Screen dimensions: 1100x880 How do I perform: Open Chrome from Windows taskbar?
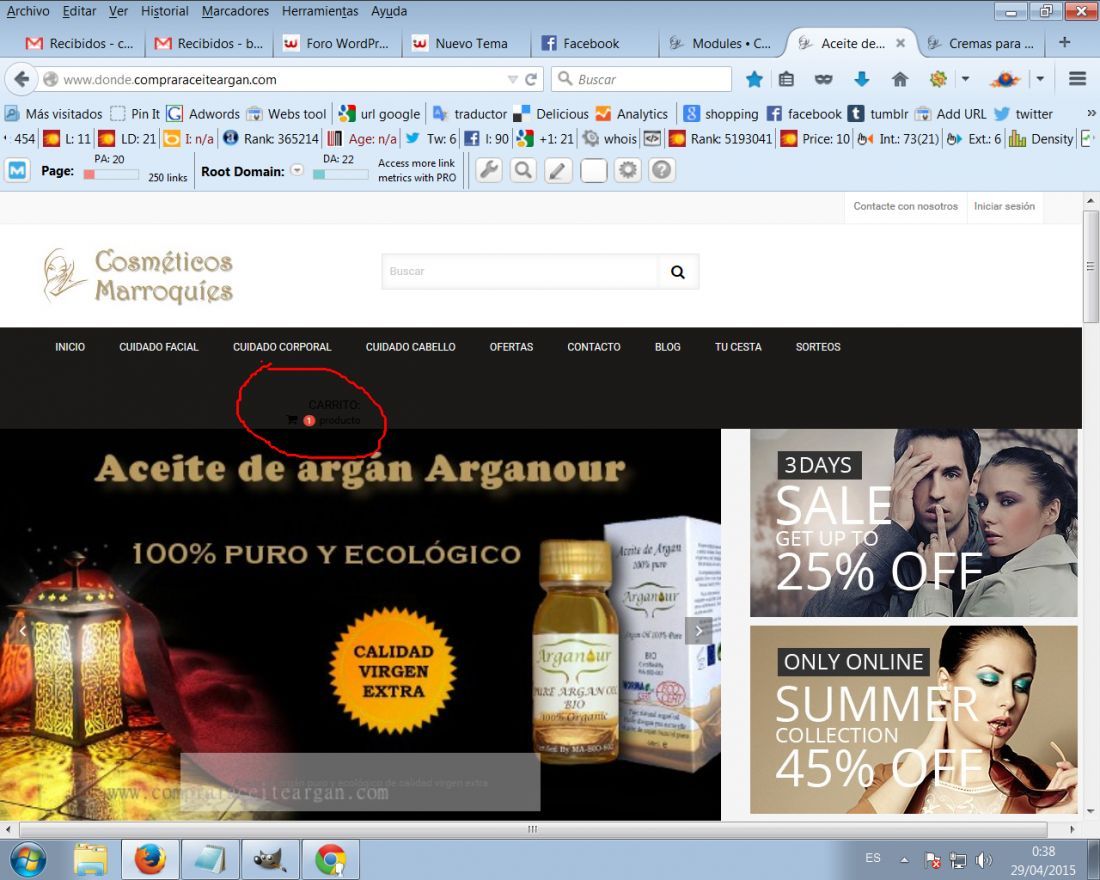click(330, 859)
